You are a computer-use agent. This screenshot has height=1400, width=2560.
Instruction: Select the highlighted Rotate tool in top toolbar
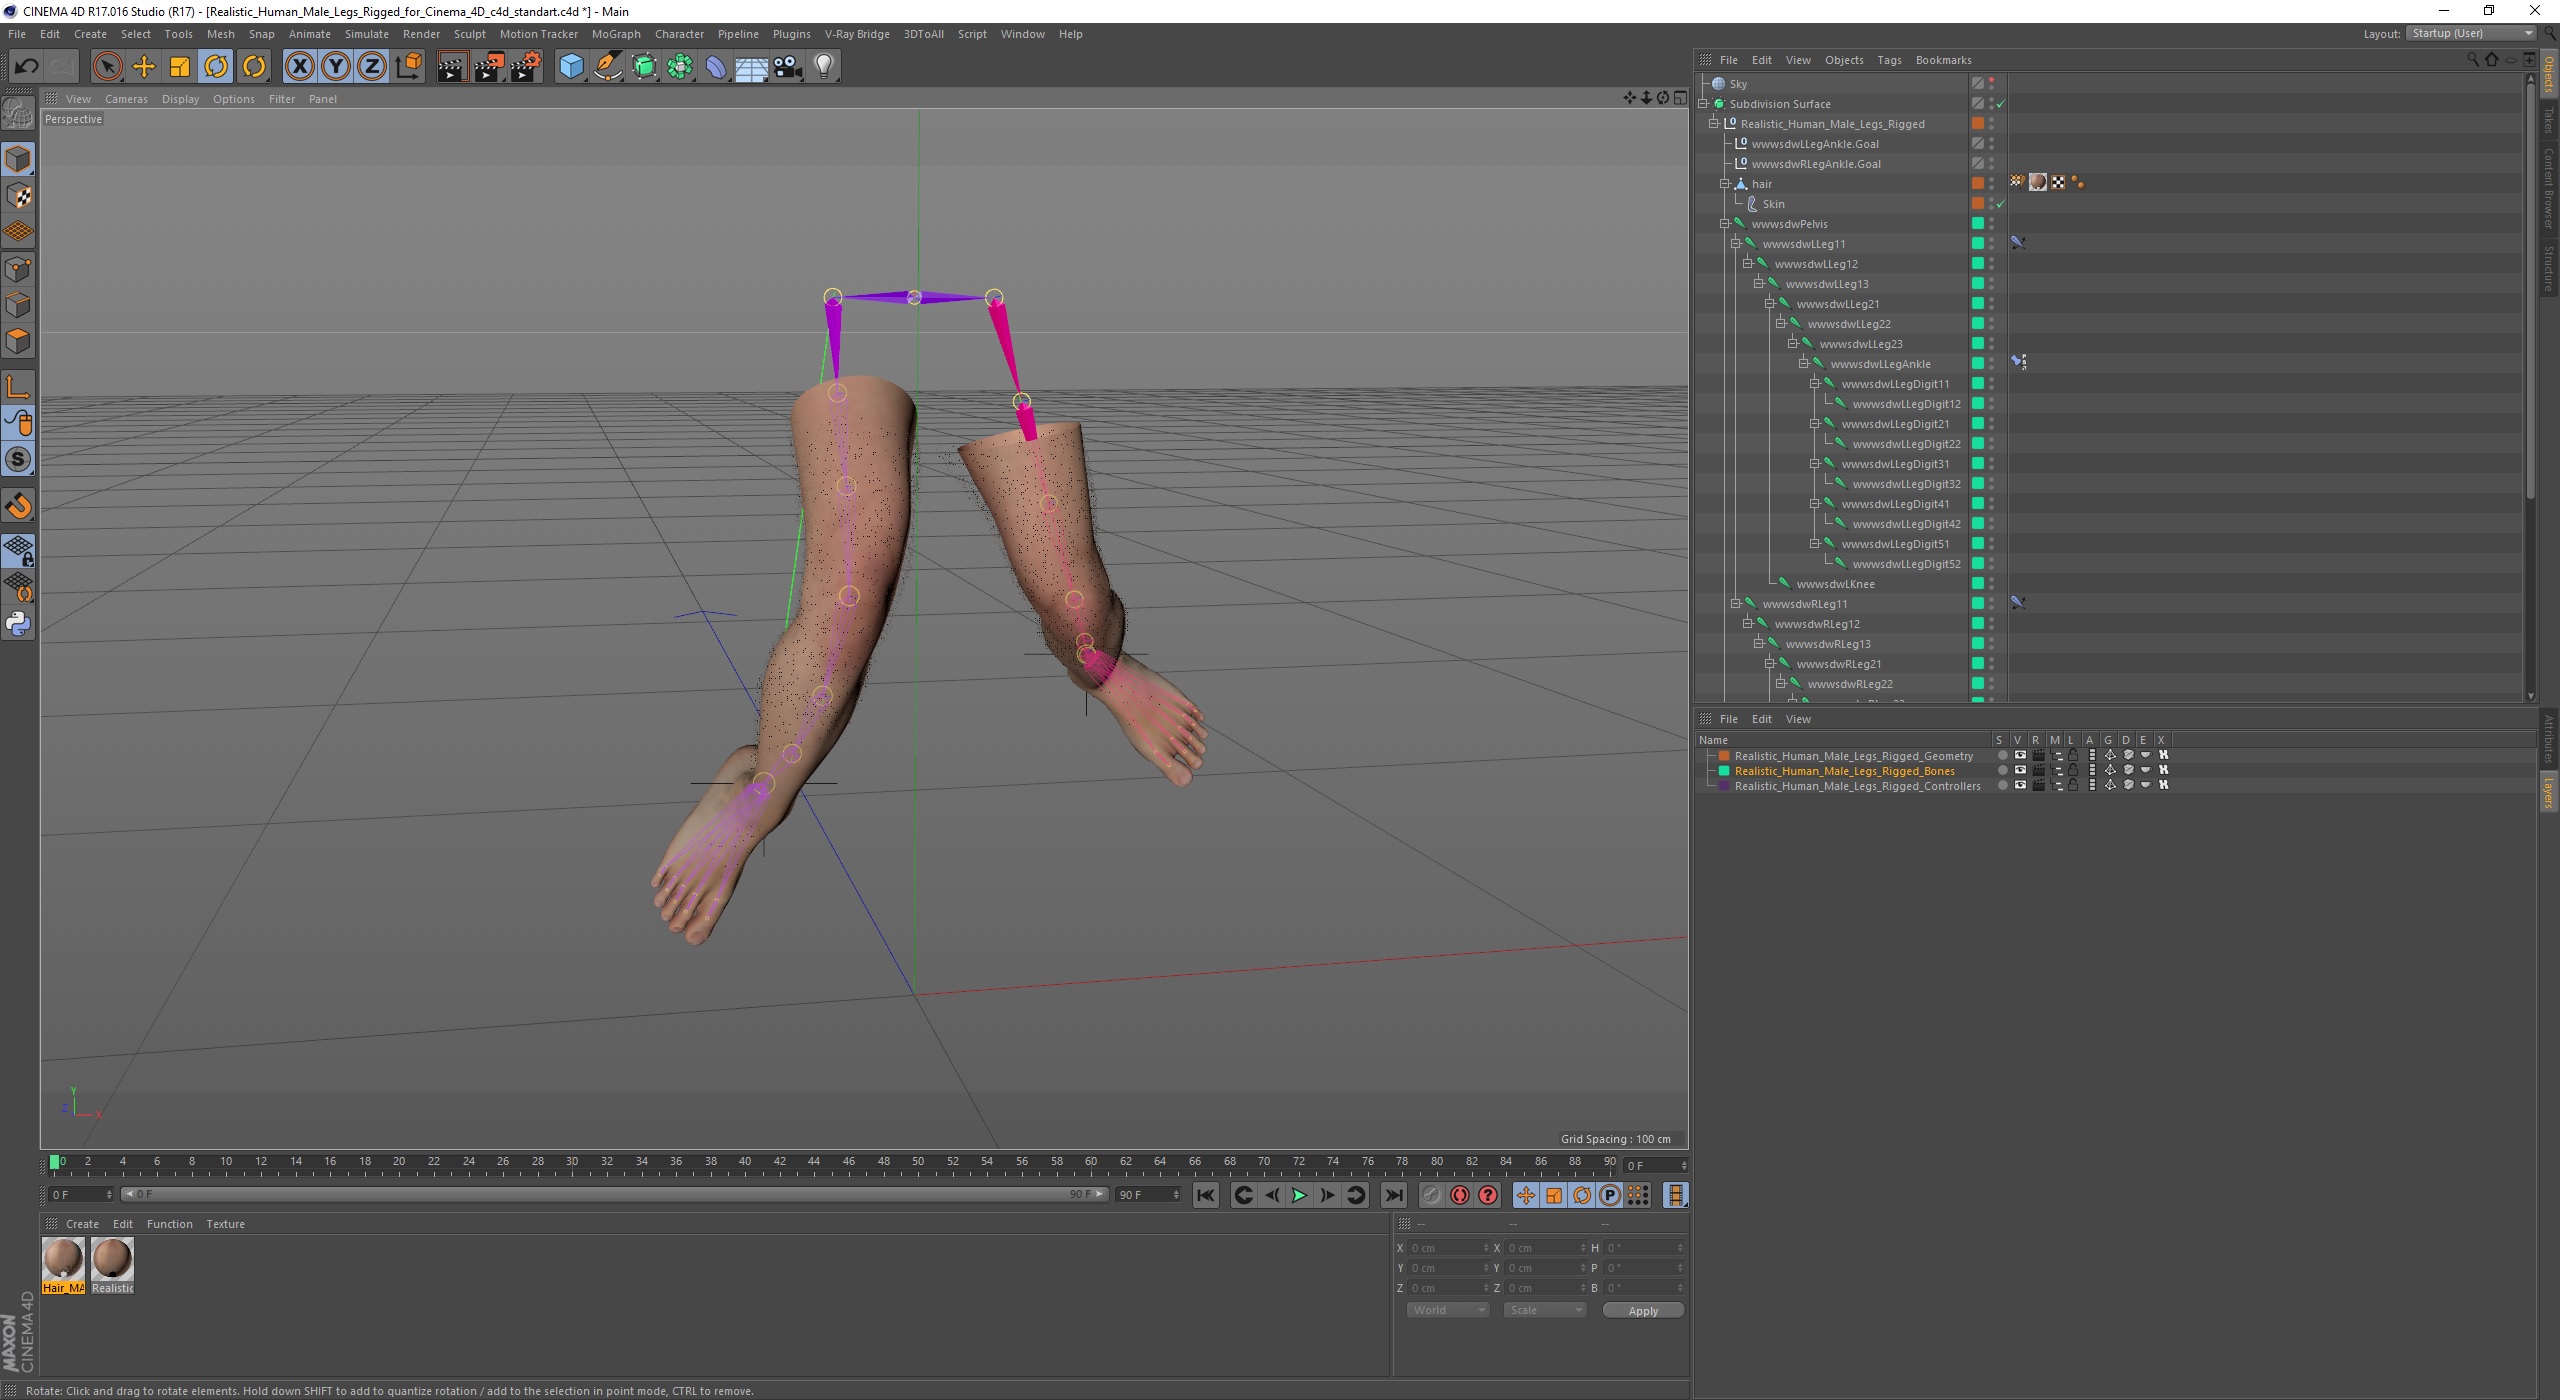pyautogui.click(x=216, y=67)
